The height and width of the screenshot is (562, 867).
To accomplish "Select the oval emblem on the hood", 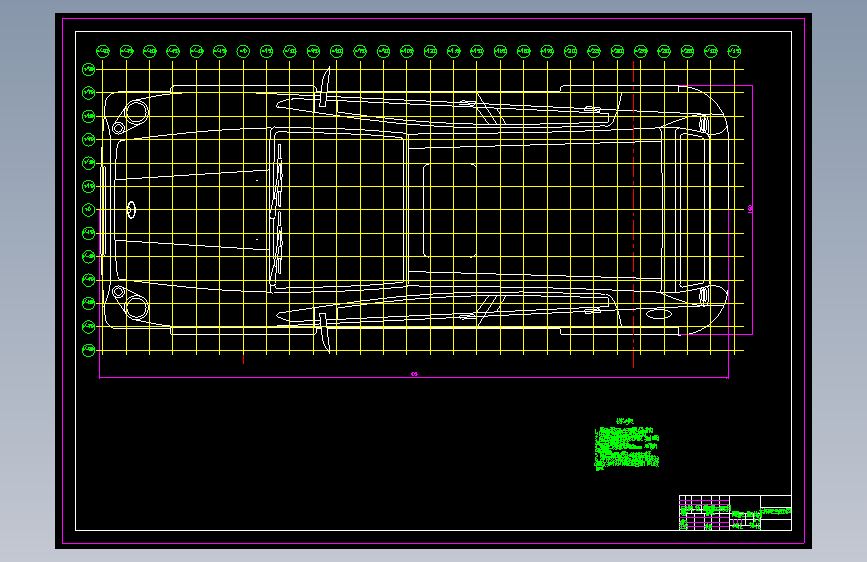I will [x=131, y=210].
